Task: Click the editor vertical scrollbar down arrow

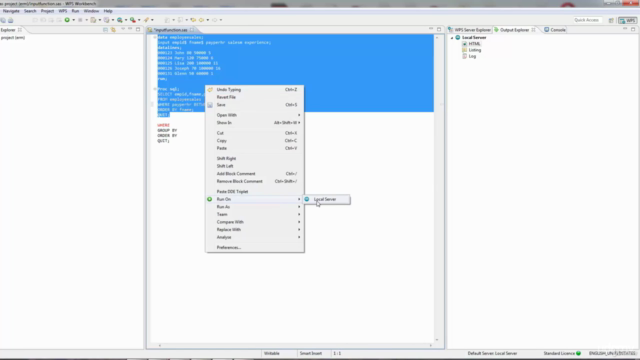Action: coord(437,340)
